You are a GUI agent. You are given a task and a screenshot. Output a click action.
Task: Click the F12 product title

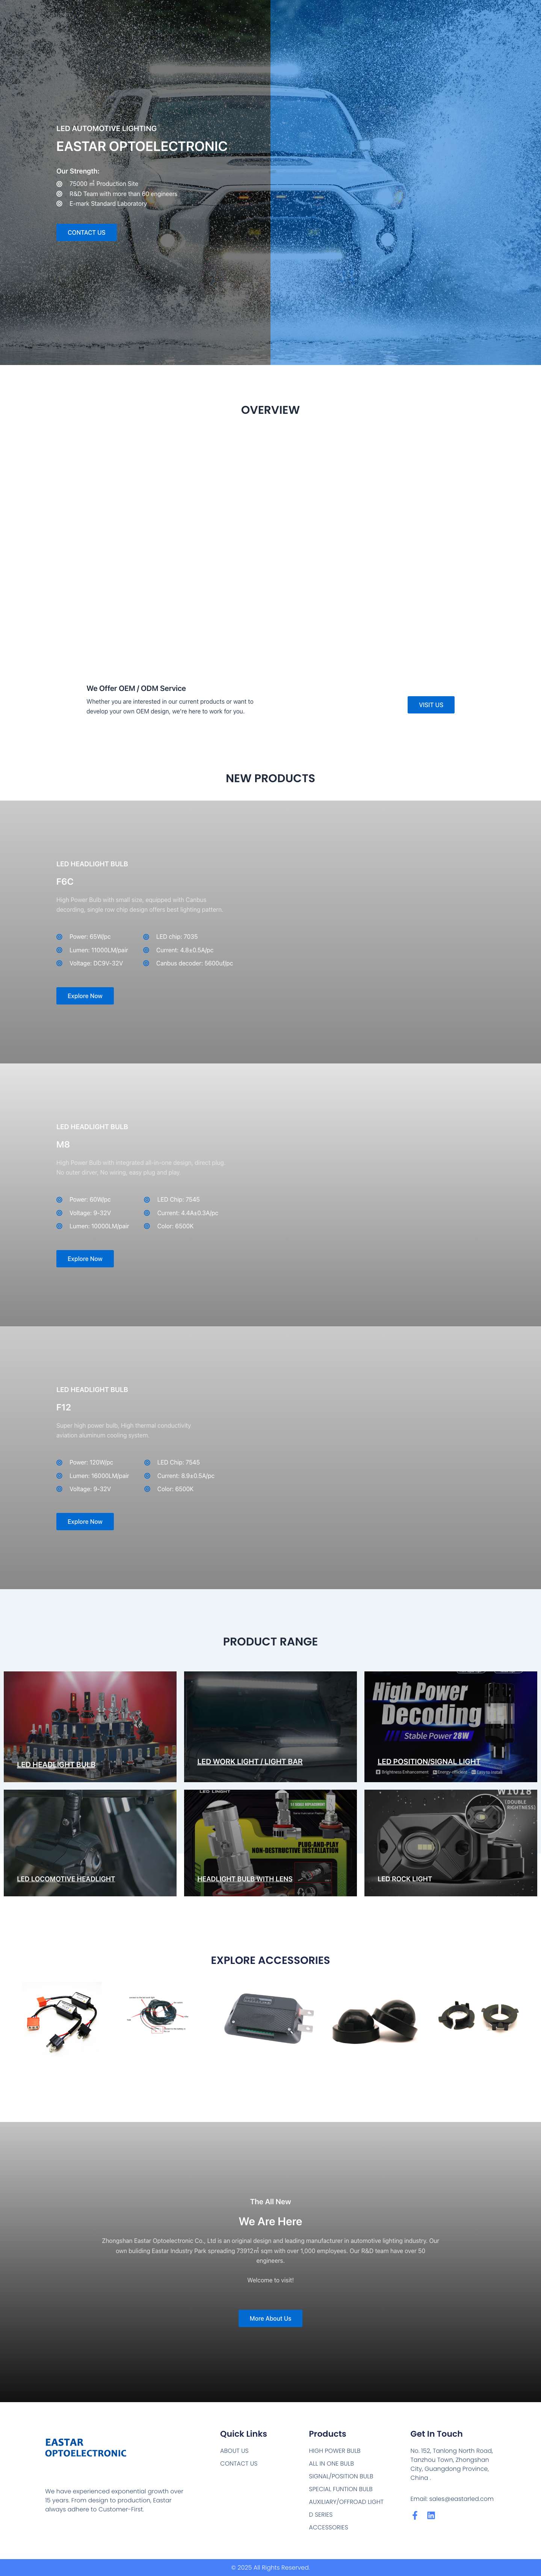pyautogui.click(x=64, y=1407)
